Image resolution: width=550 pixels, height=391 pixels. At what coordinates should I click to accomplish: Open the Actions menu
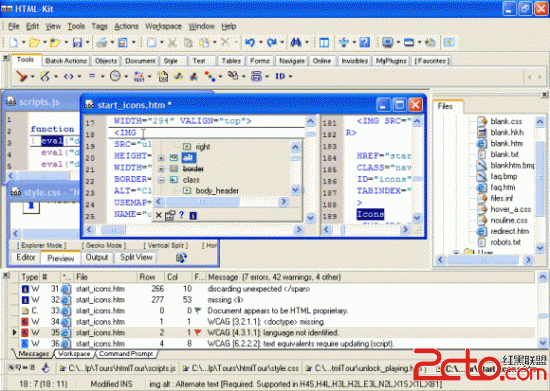pos(126,26)
